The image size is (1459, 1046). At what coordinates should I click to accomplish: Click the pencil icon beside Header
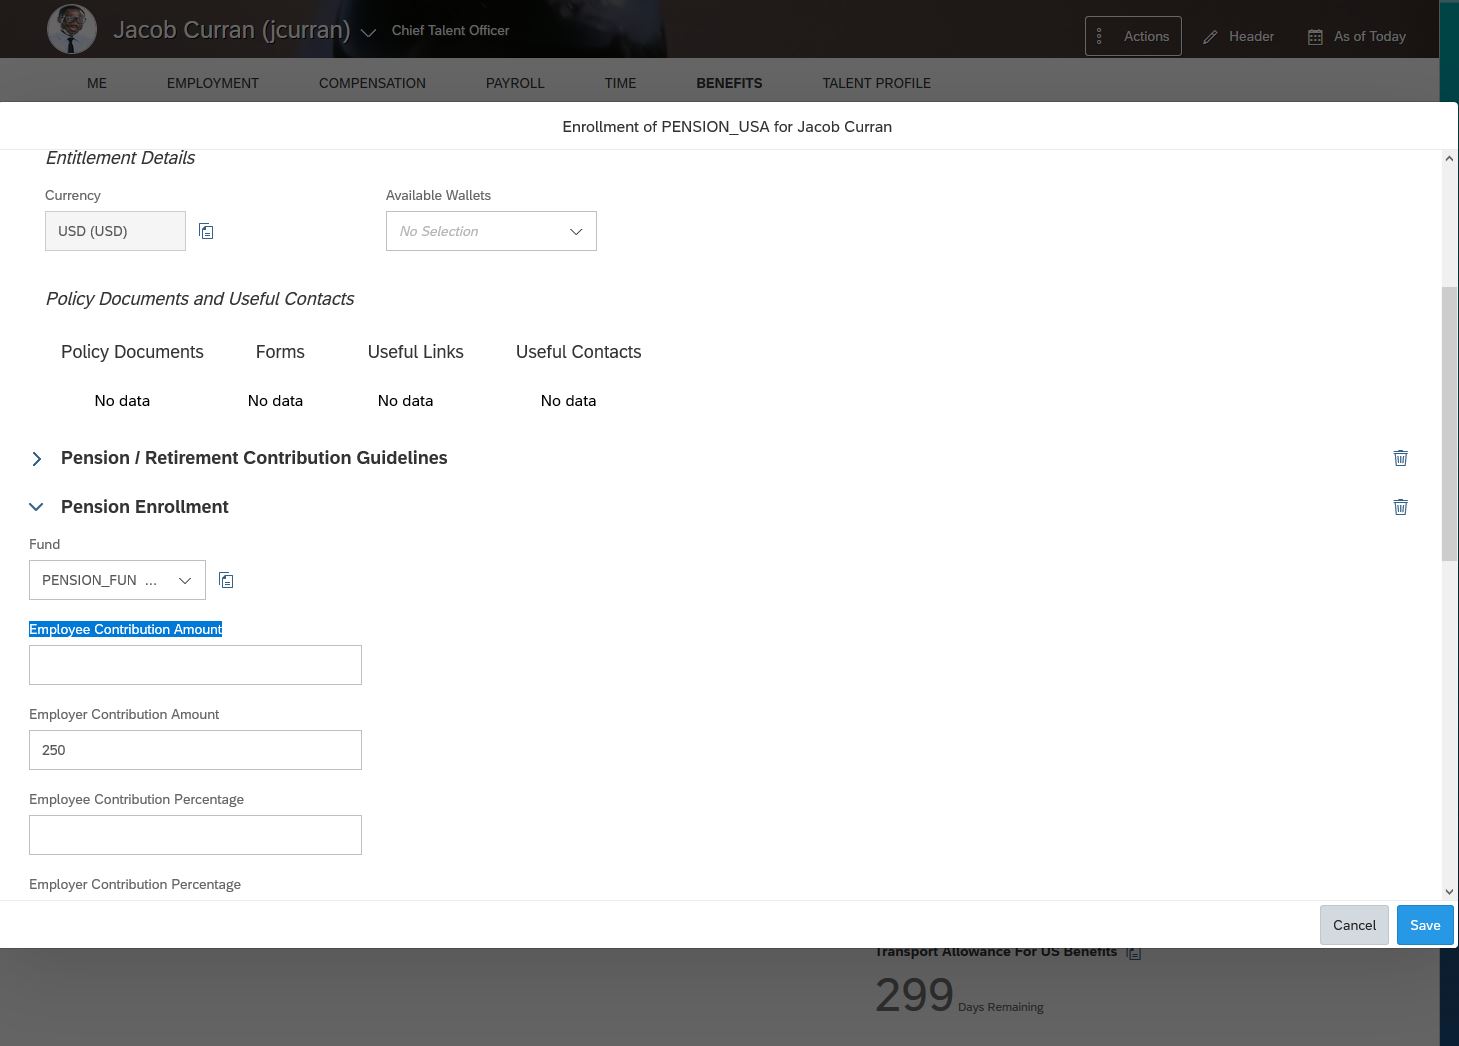point(1210,37)
